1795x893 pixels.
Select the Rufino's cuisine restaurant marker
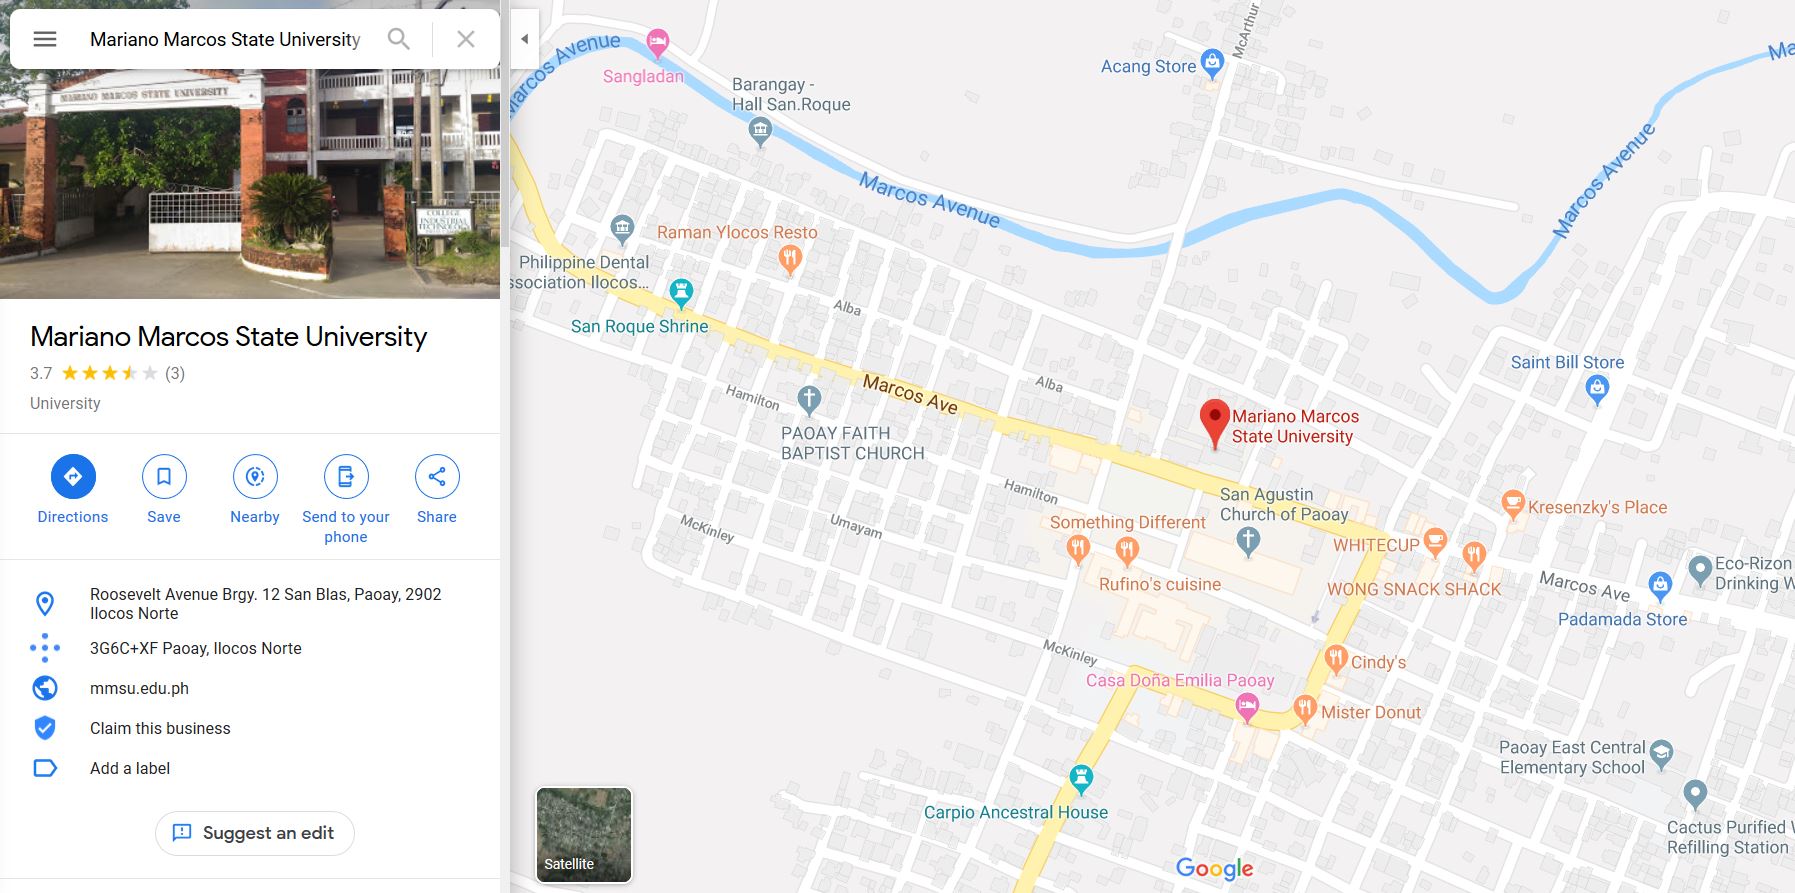point(1127,550)
